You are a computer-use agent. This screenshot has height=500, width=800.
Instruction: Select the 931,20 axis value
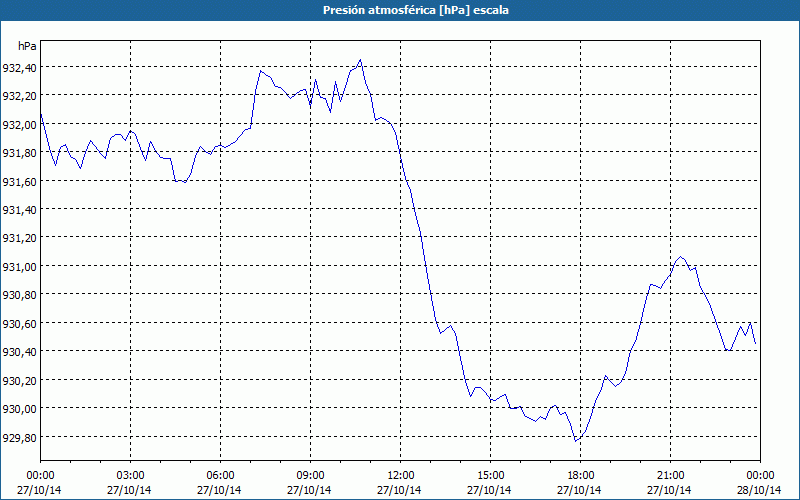(x=18, y=238)
